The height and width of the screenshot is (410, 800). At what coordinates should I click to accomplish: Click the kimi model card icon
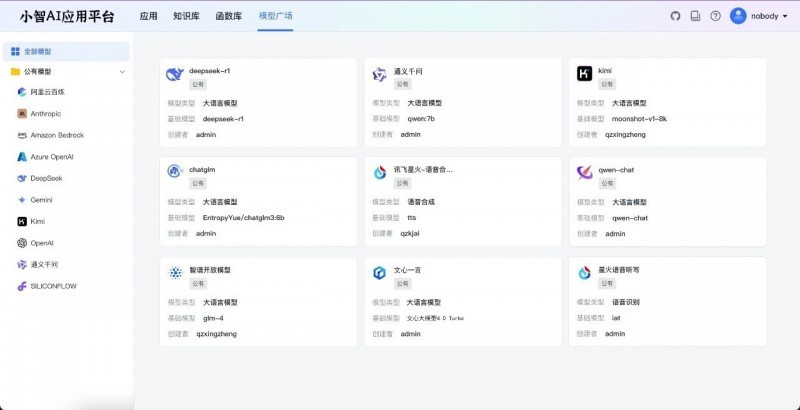[x=584, y=74]
